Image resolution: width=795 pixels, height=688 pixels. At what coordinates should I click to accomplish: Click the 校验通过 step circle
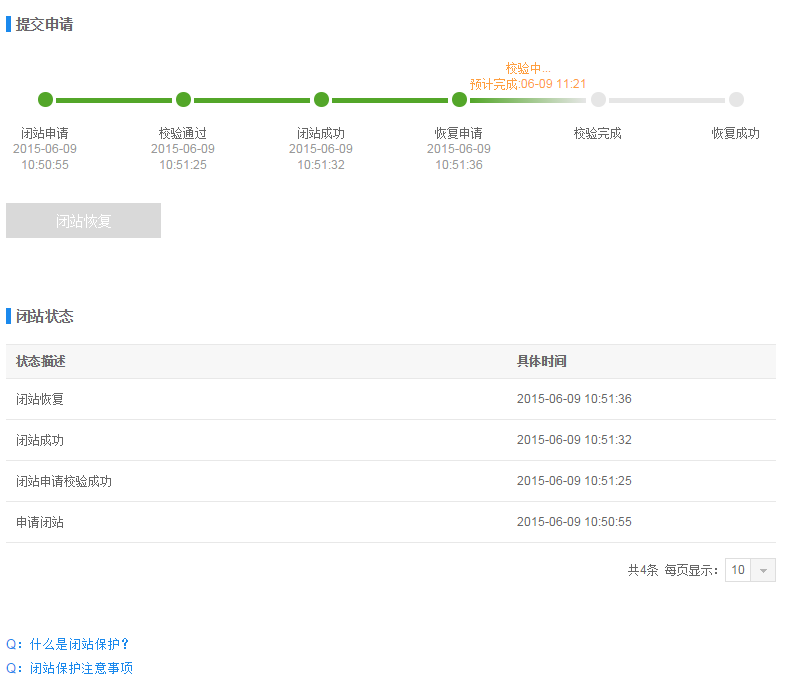tap(183, 99)
